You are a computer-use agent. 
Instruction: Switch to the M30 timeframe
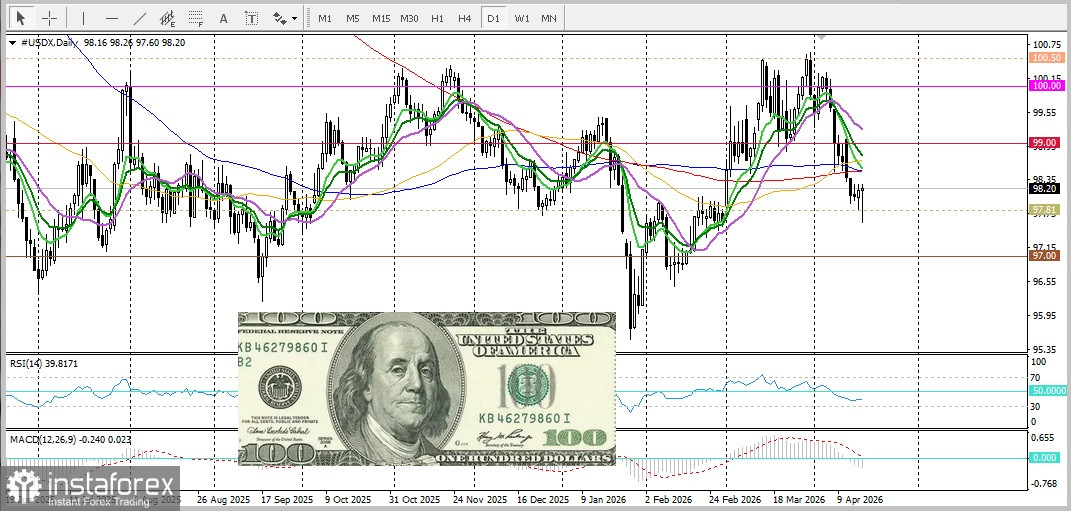point(409,18)
